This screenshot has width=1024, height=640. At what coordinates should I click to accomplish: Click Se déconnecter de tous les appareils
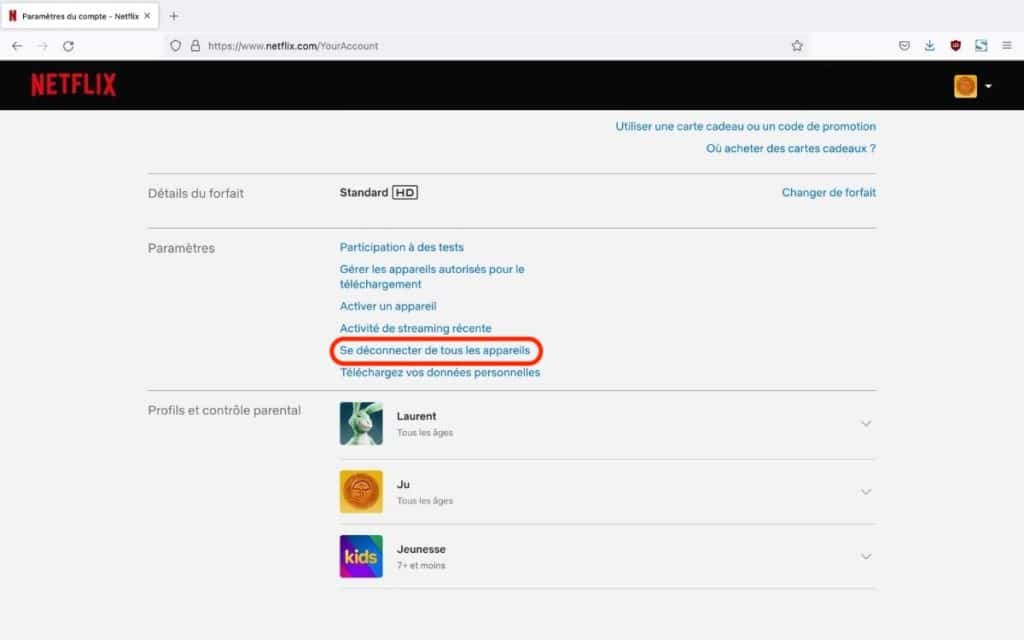click(x=435, y=351)
